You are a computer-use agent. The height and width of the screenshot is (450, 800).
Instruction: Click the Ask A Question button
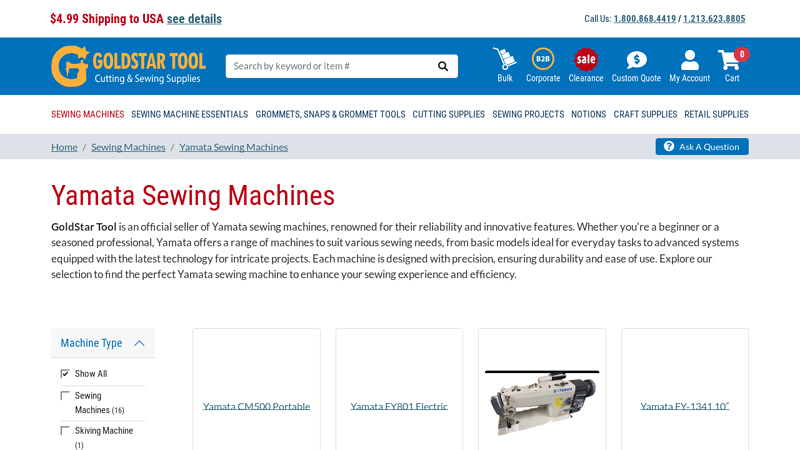[x=702, y=146]
